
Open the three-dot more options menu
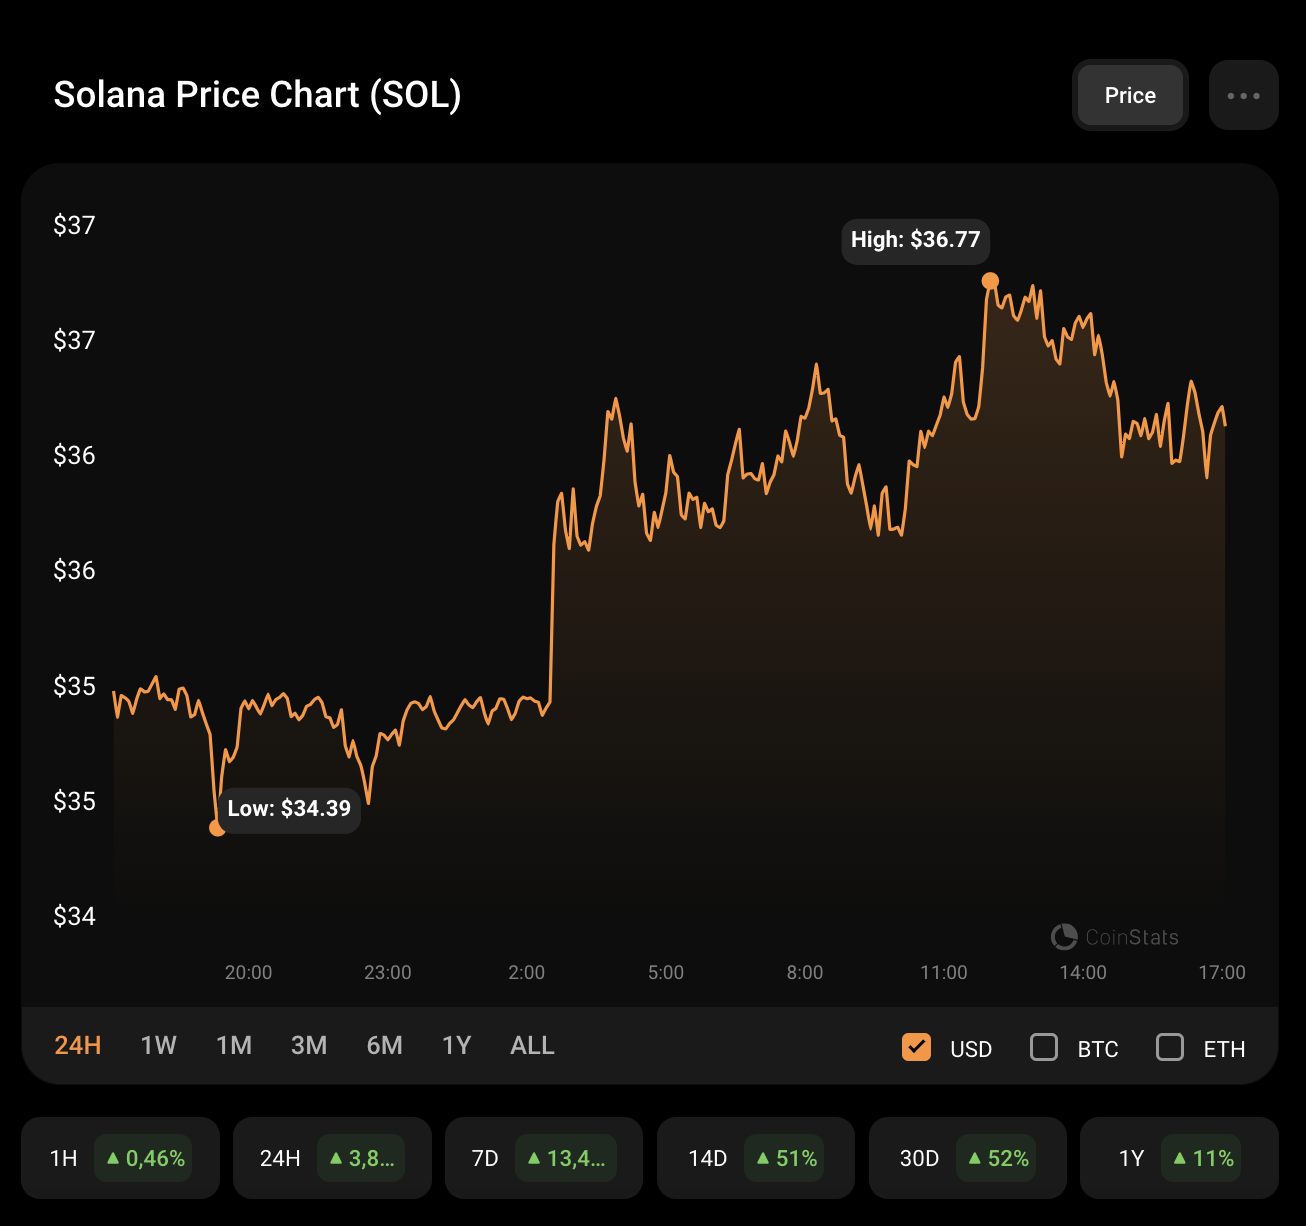1243,96
